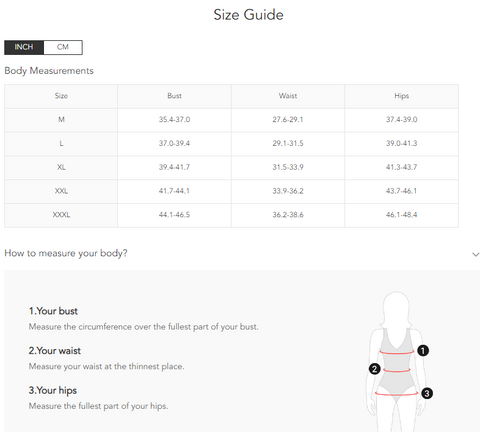480x432 pixels.
Task: Click the number 2 waist marker
Action: [375, 369]
